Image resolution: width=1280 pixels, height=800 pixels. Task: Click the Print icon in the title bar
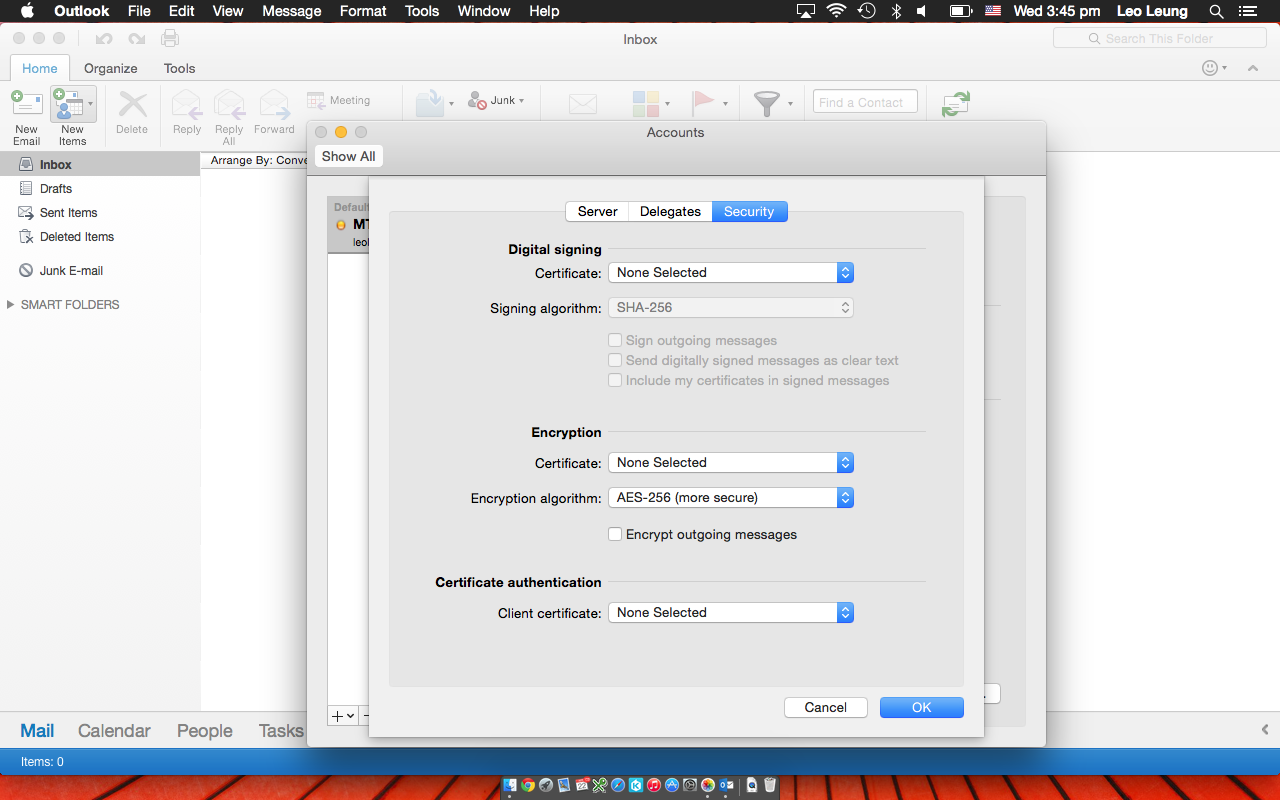coord(170,38)
